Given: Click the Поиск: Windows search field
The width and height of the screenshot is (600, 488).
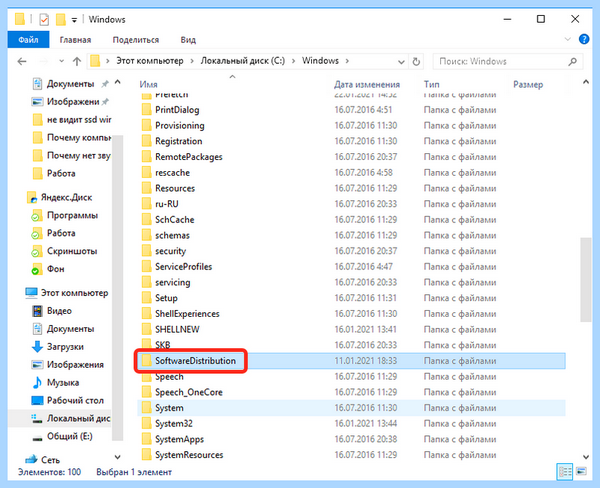Looking at the screenshot, I should (508, 61).
